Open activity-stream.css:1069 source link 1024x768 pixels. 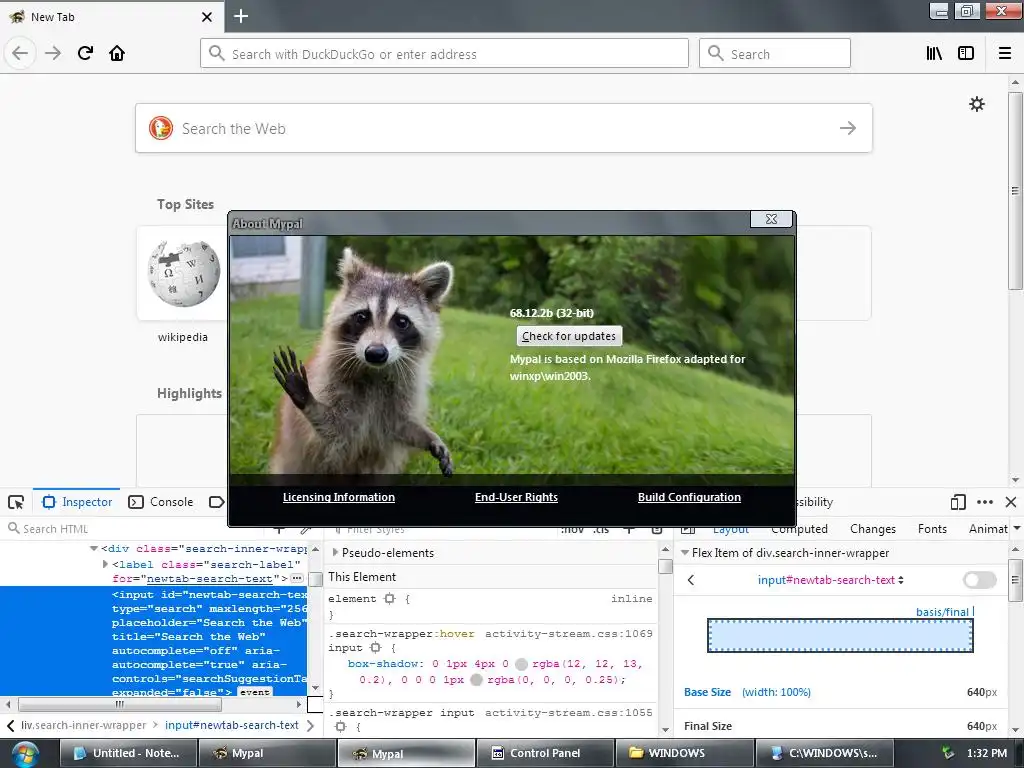click(568, 633)
